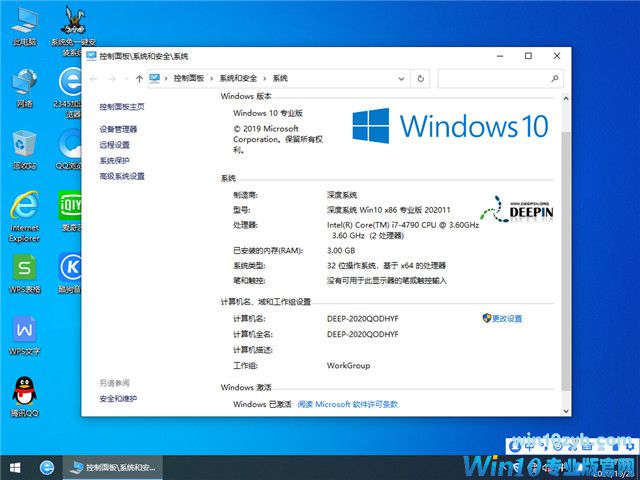Image resolution: width=640 pixels, height=480 pixels.
Task: Click the window title bar system icon
Action: [91, 56]
